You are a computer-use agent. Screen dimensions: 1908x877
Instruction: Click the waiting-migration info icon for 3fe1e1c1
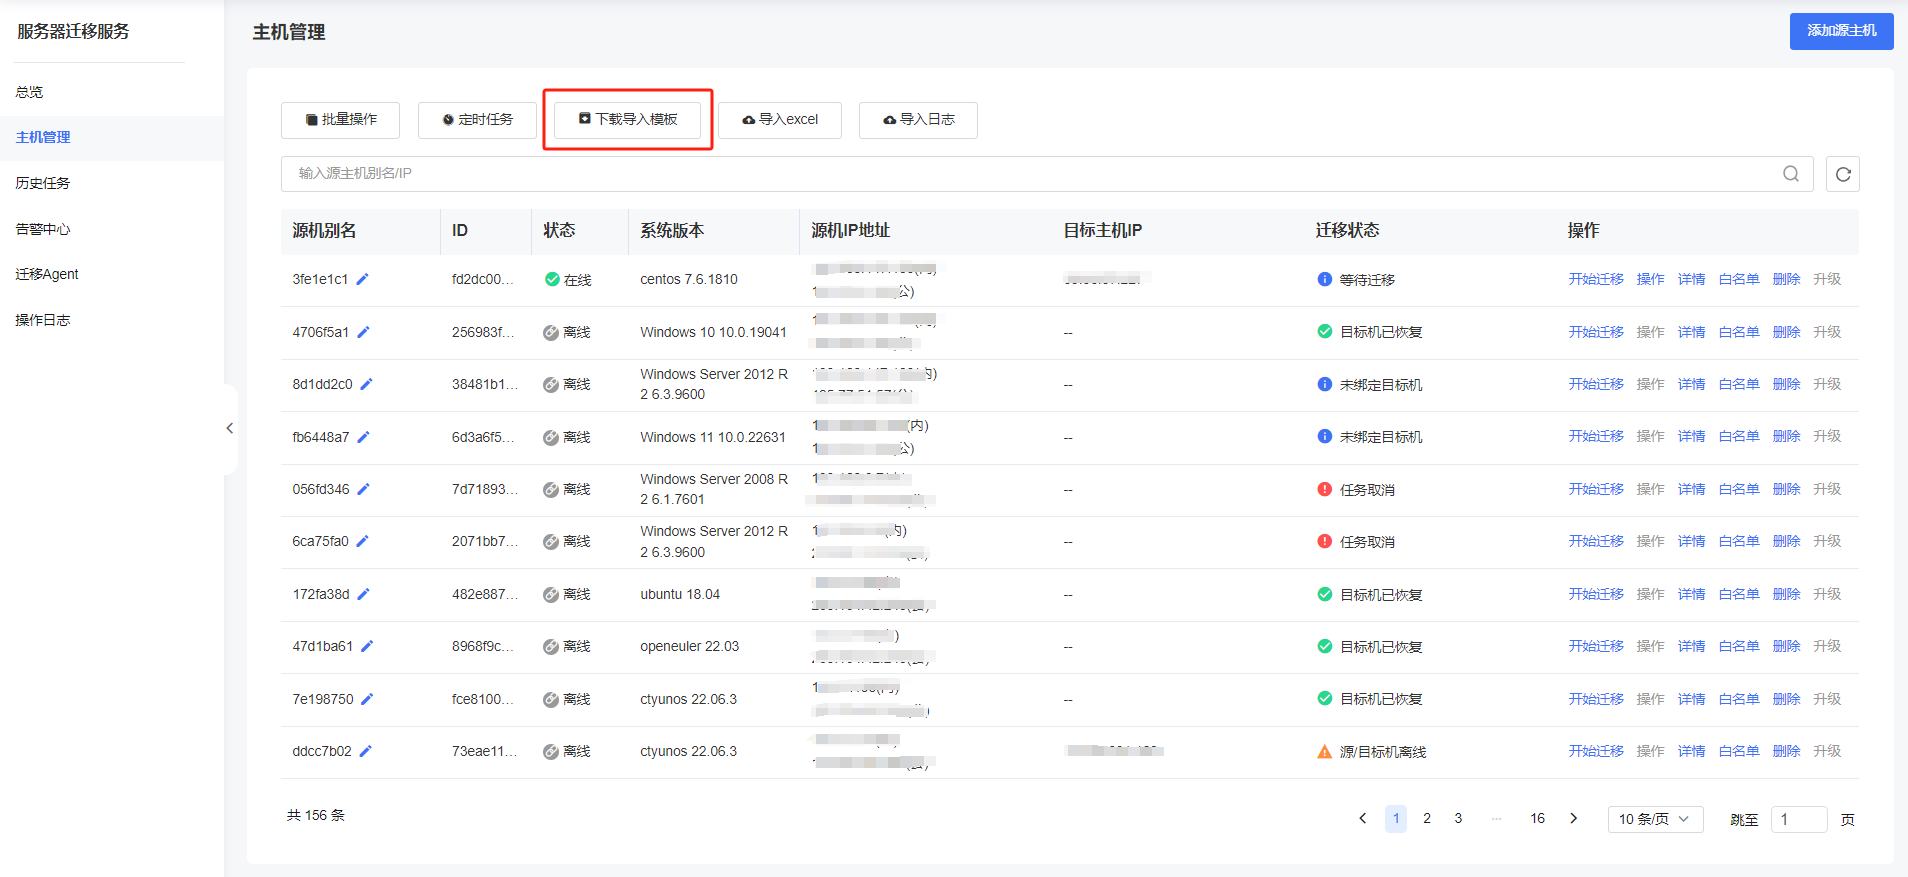(1324, 279)
